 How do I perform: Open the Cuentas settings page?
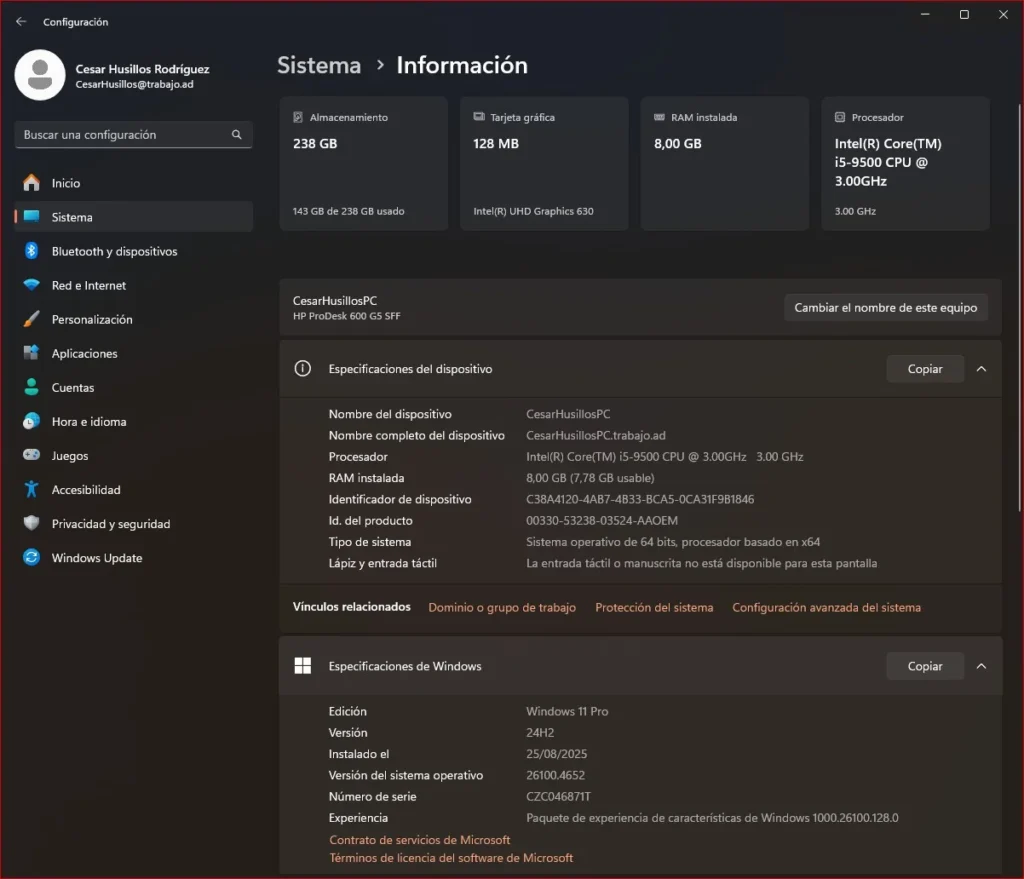click(133, 387)
